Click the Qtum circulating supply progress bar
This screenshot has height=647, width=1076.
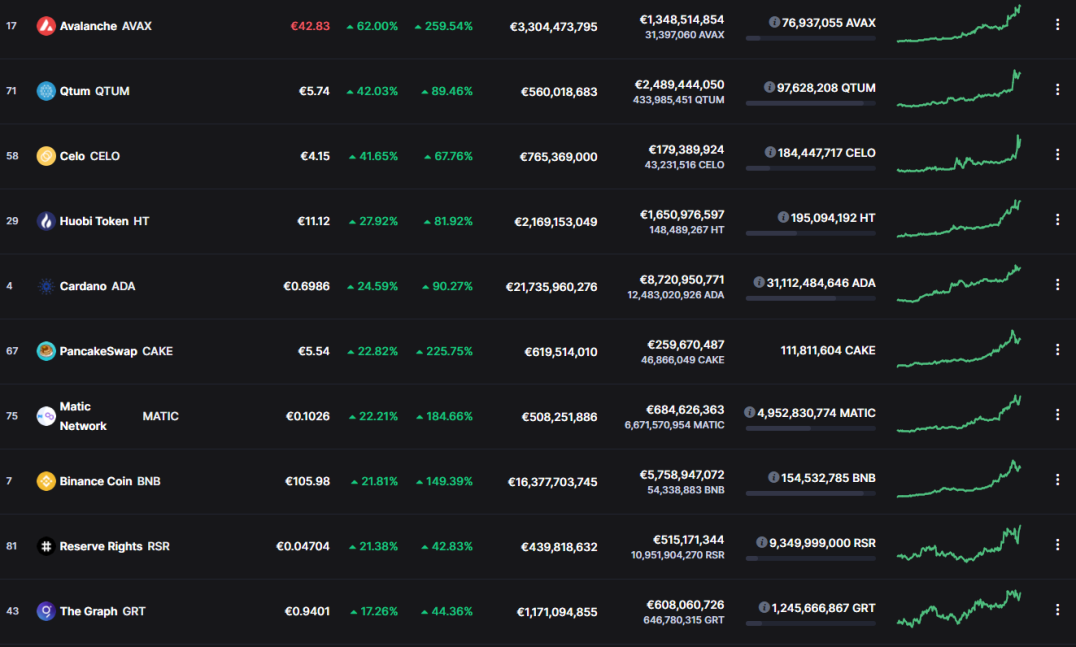point(810,104)
